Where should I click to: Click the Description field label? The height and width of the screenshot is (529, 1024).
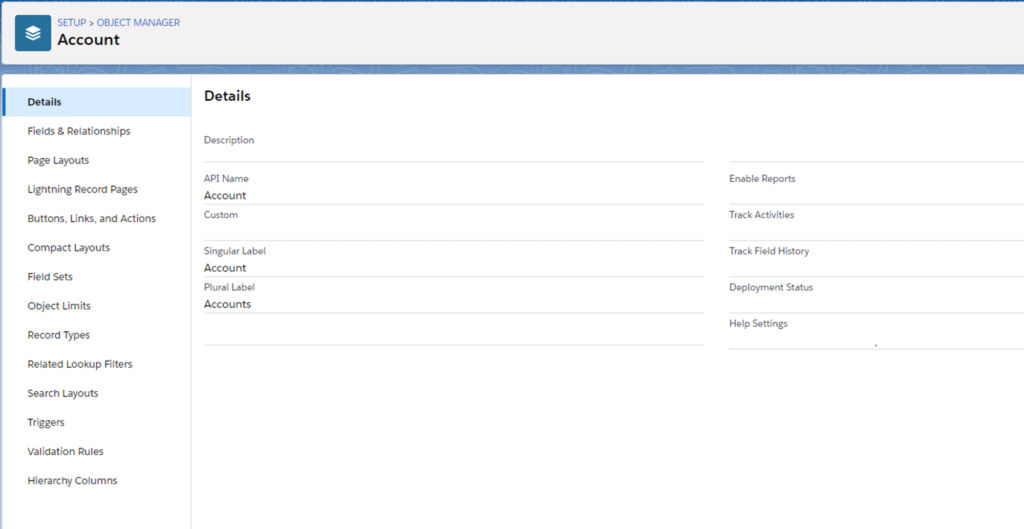tap(229, 140)
